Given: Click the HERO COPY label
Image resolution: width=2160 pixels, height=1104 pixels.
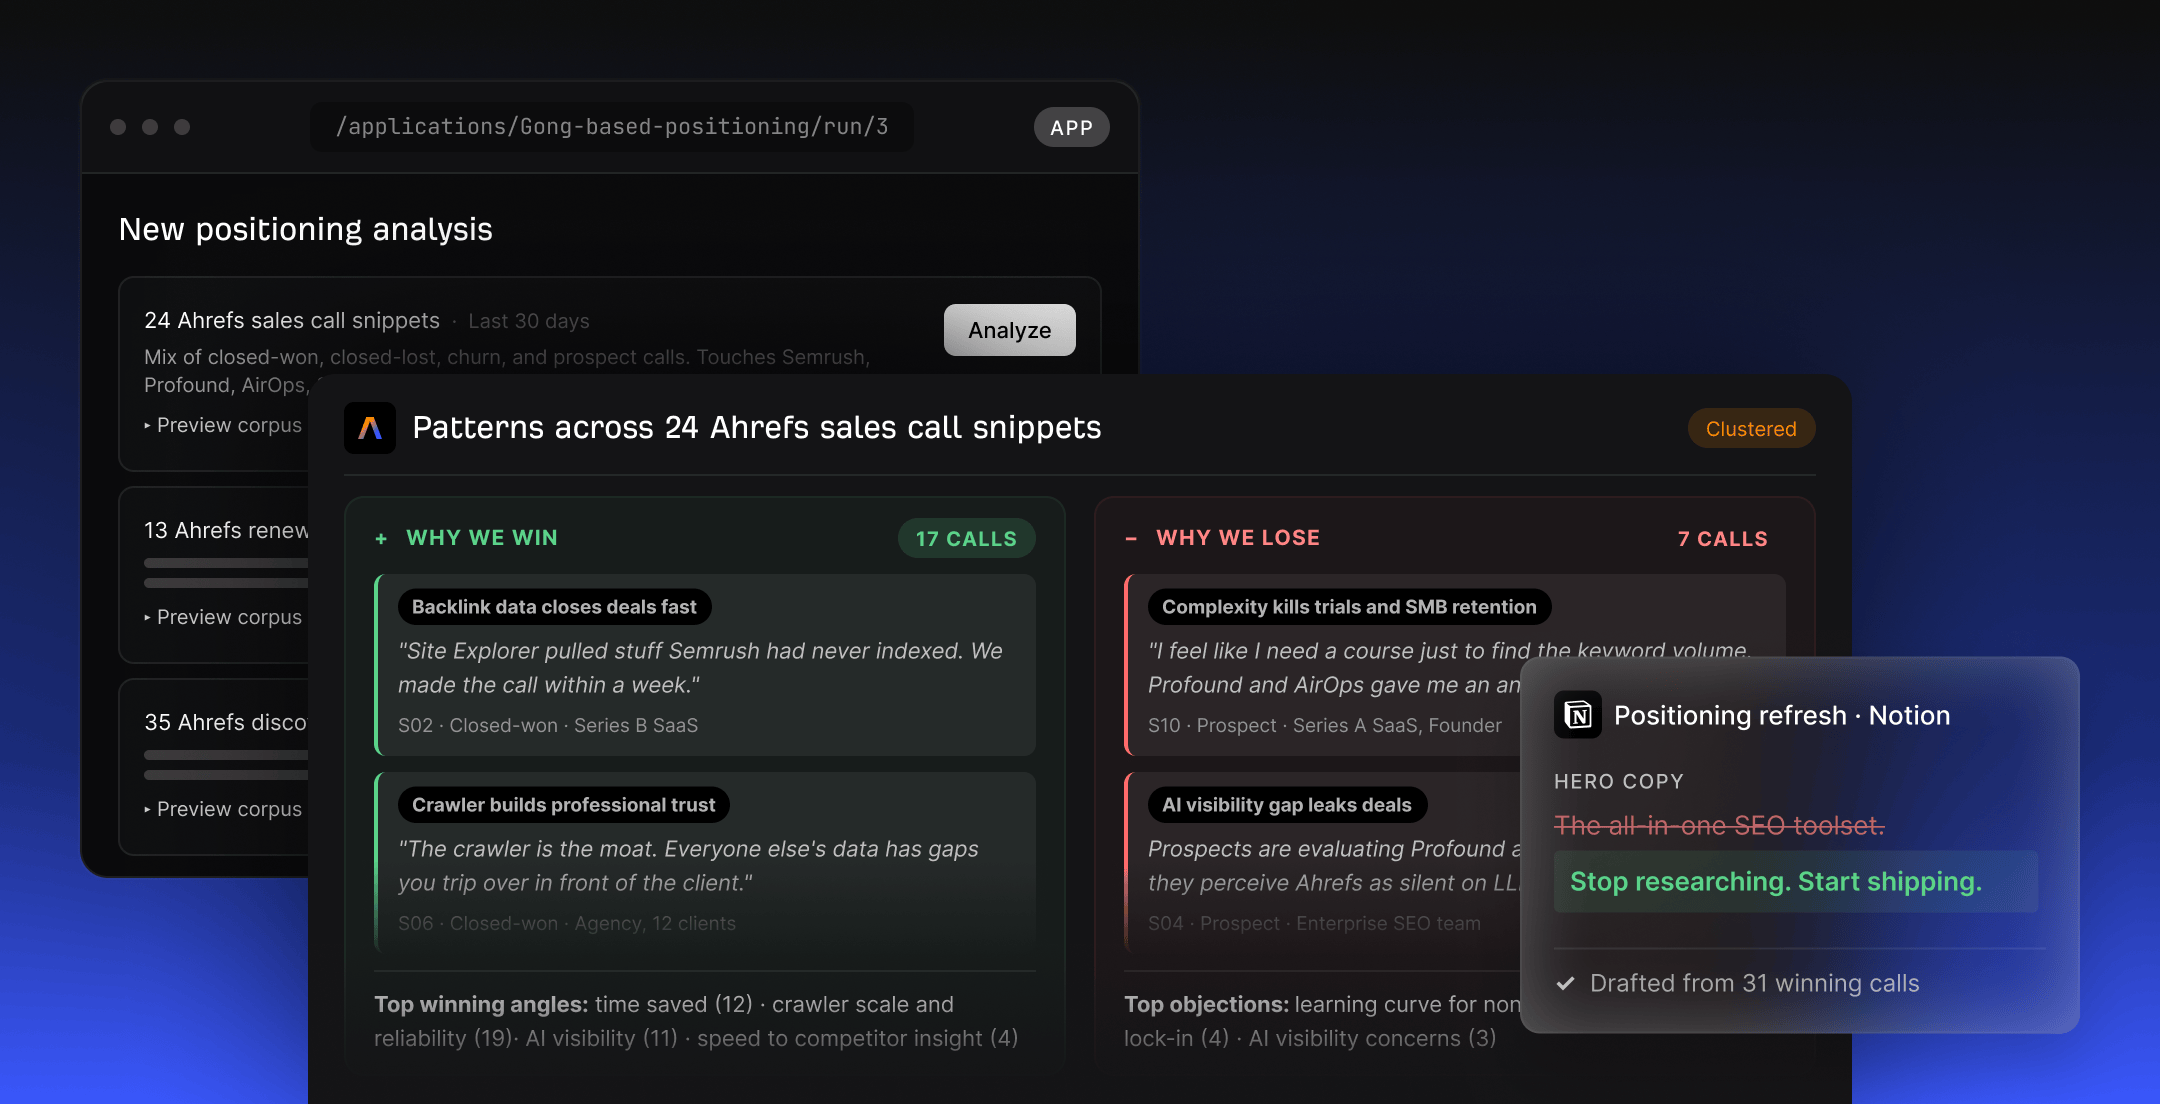Looking at the screenshot, I should [x=1619, y=781].
